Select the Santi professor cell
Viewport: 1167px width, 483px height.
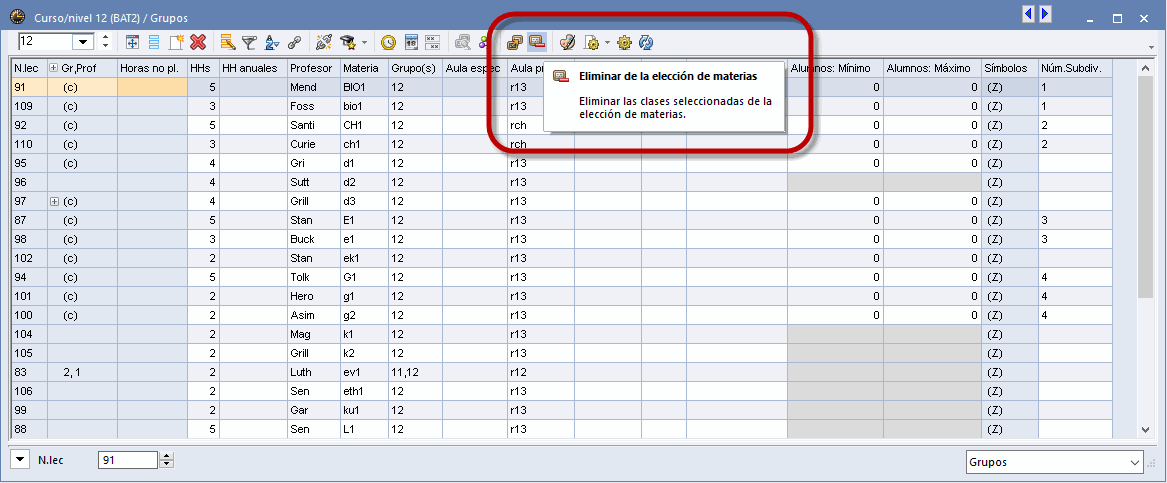coord(313,125)
